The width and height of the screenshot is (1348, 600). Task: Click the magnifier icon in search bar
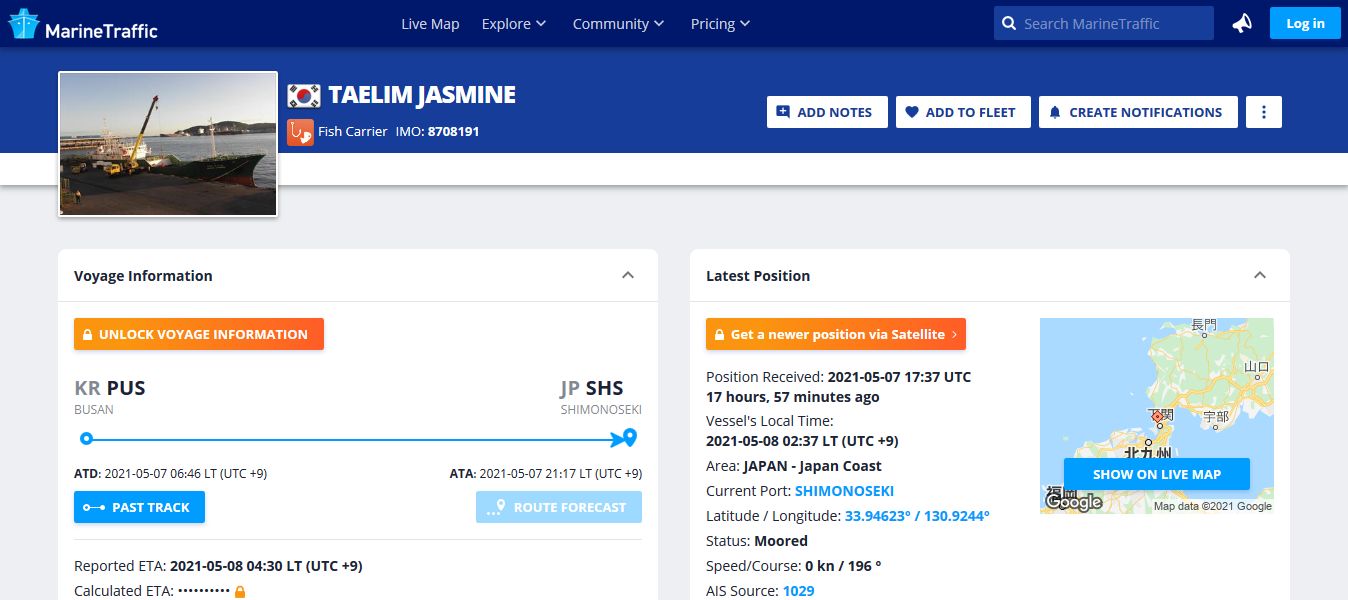click(x=1009, y=24)
